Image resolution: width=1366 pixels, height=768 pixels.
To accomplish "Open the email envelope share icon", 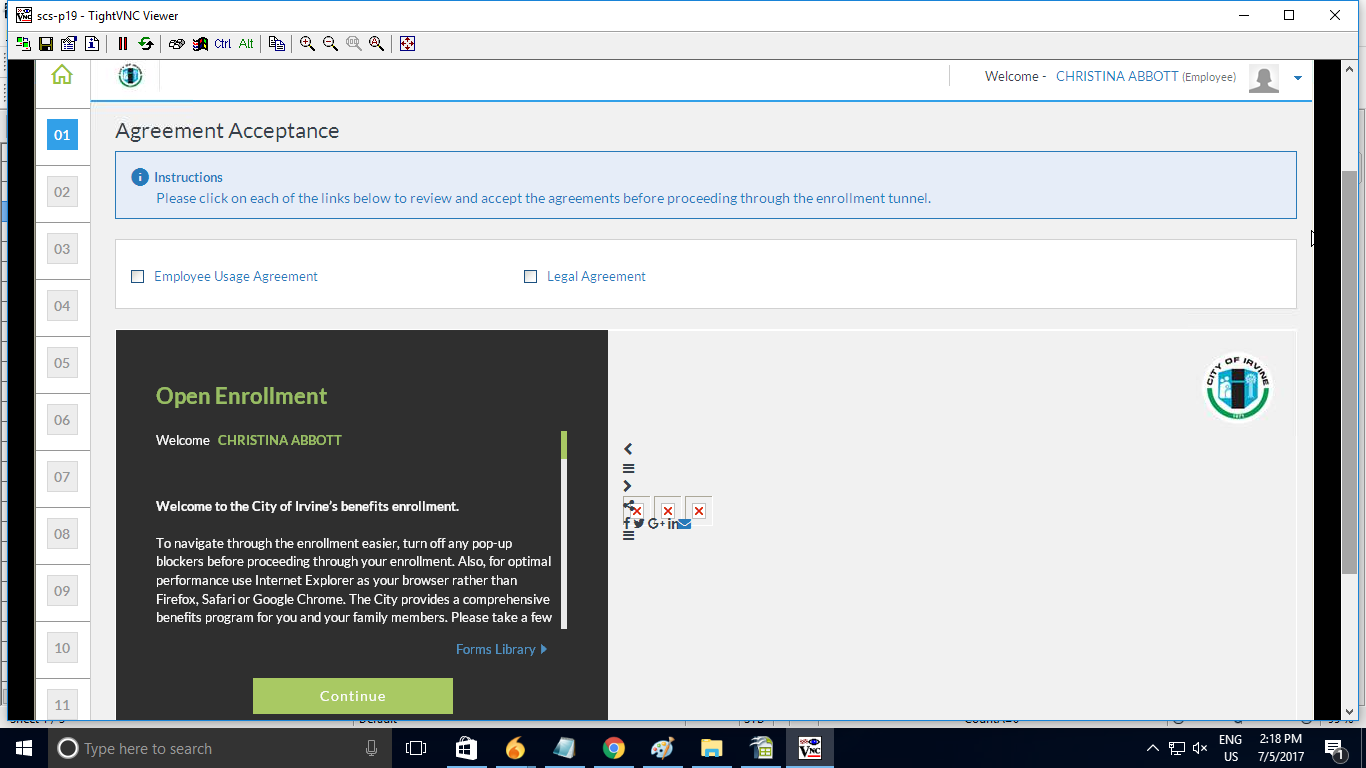I will tap(683, 522).
